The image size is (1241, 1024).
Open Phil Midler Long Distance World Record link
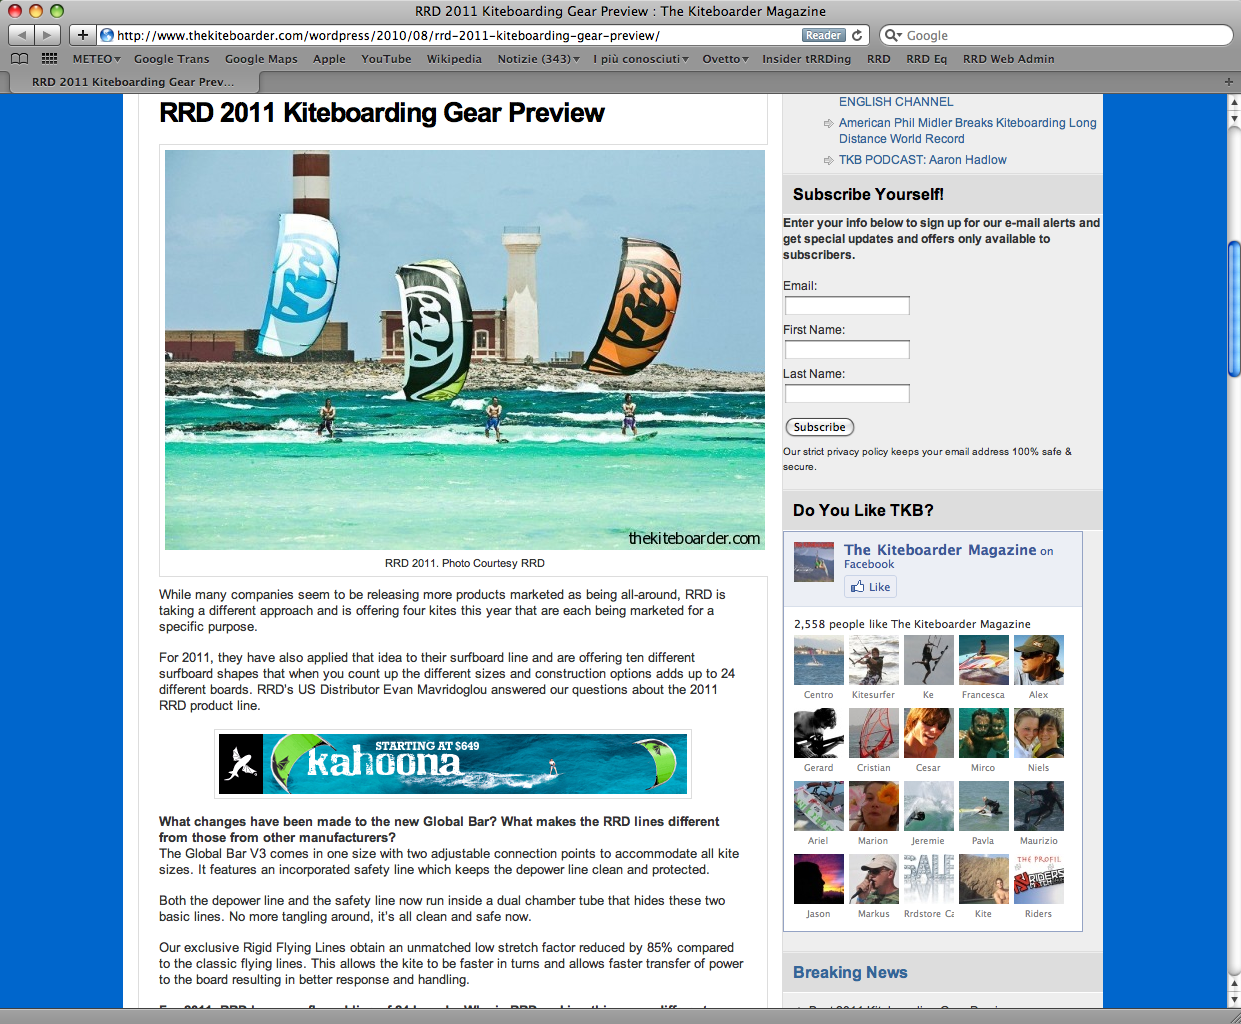967,131
